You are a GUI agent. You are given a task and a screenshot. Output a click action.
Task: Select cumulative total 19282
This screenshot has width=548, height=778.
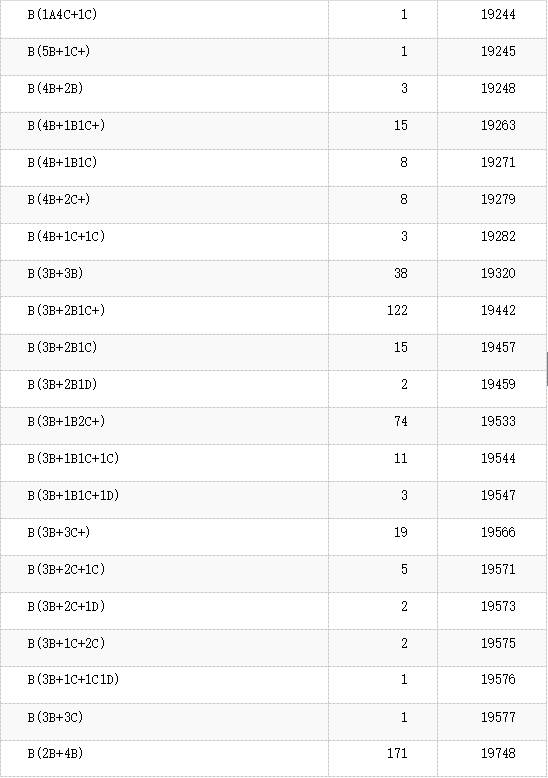498,236
